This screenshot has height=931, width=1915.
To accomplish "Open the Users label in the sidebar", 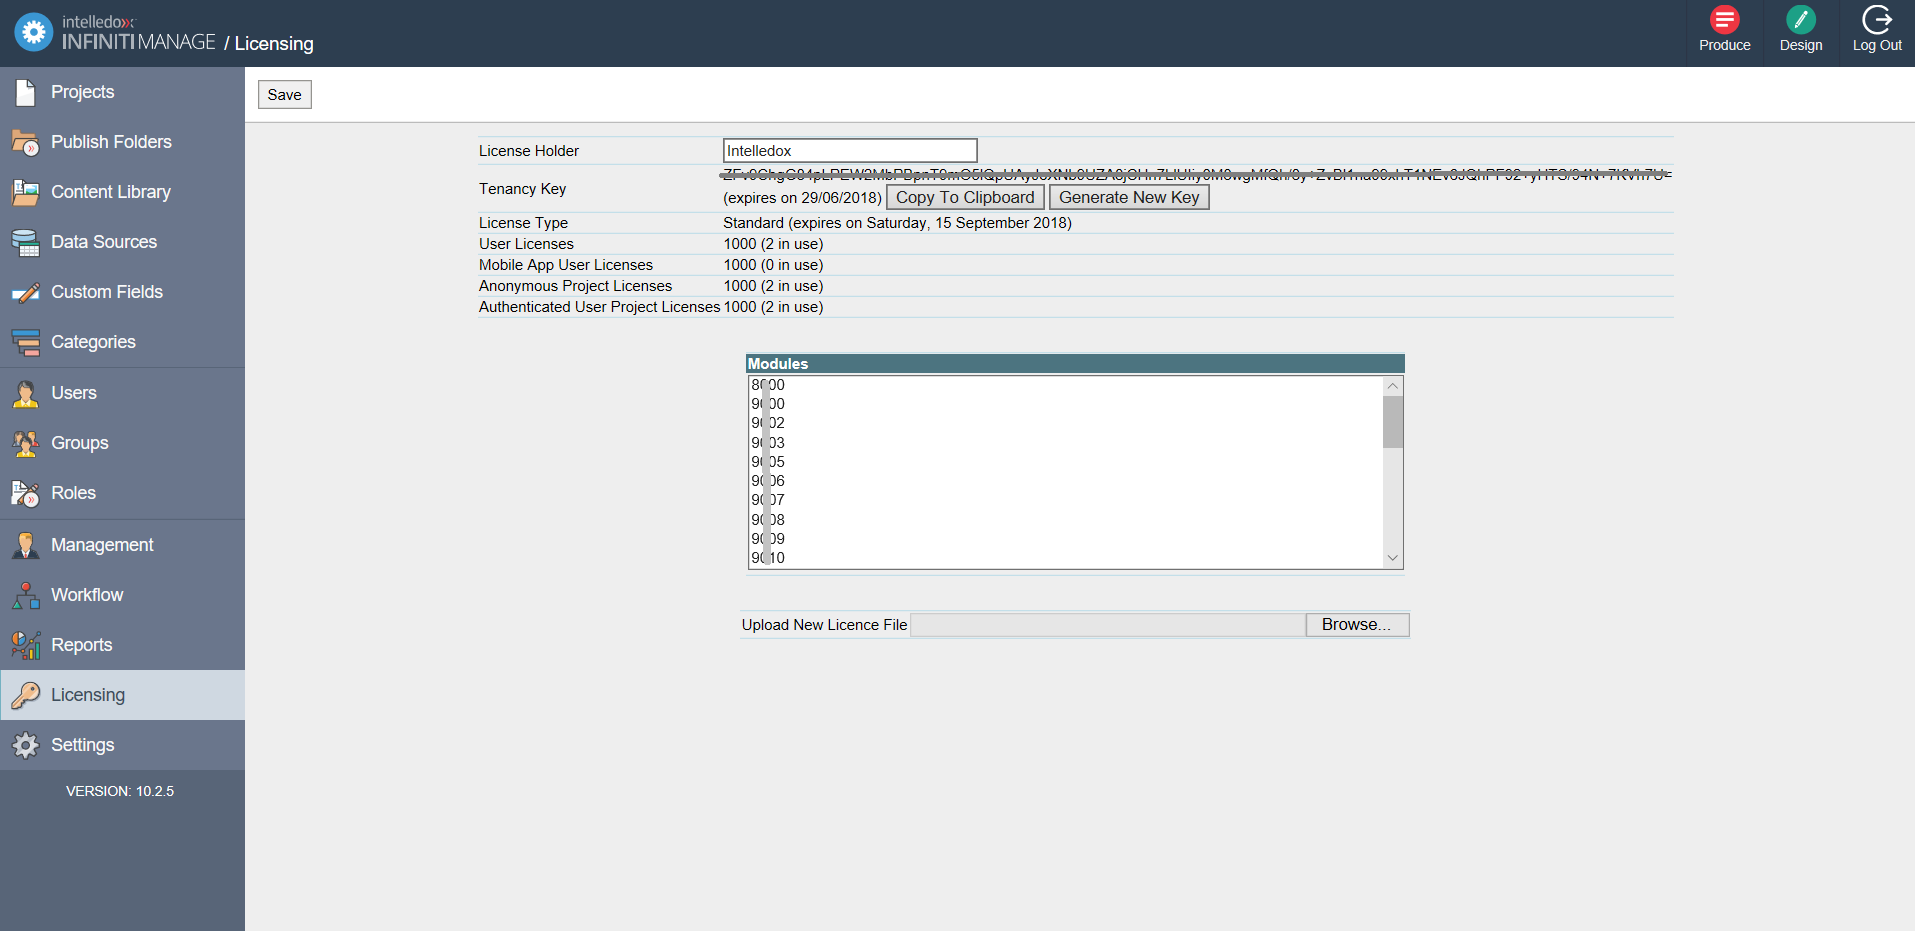I will (x=74, y=393).
